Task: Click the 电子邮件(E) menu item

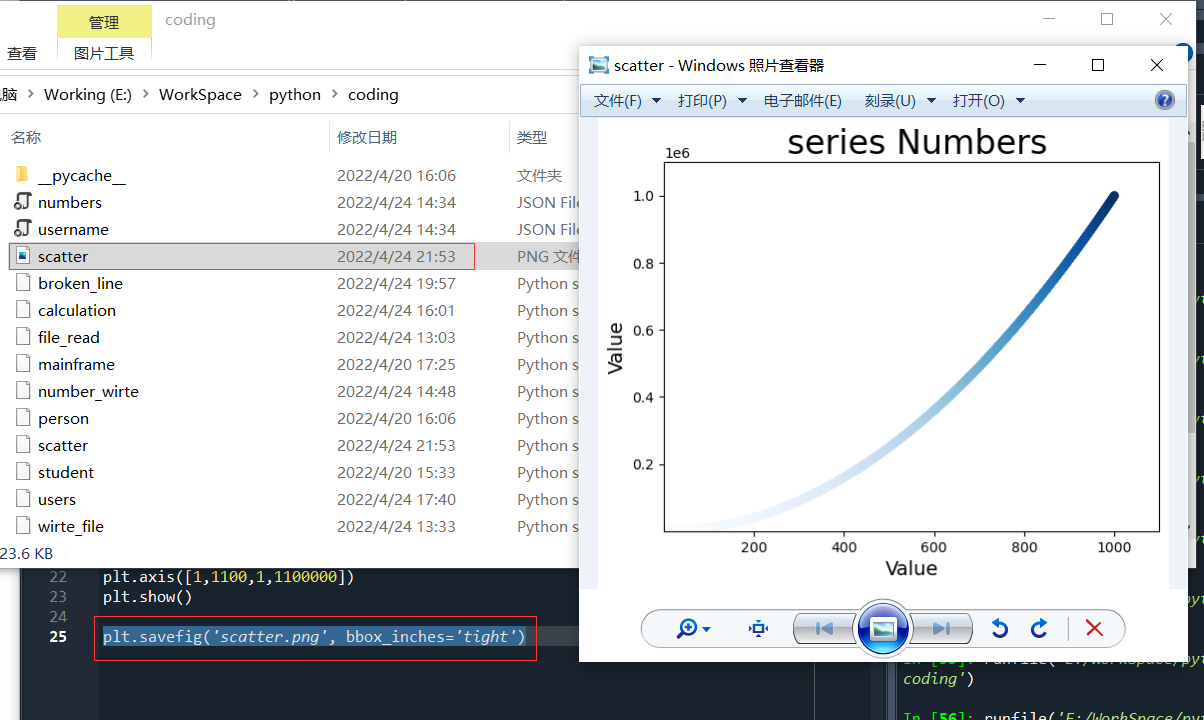Action: (803, 101)
